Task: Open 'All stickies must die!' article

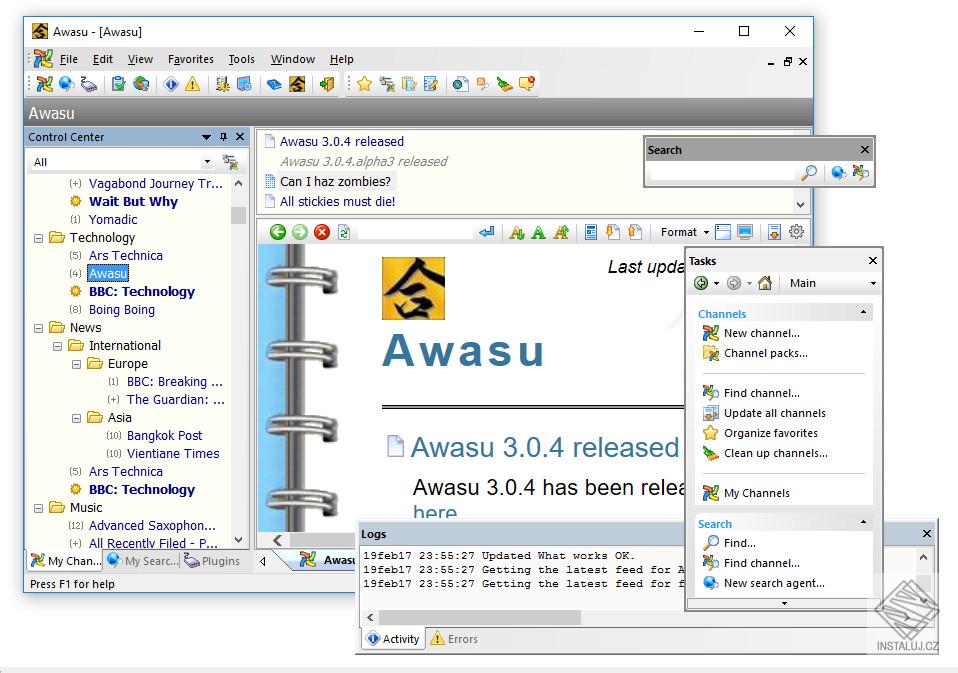Action: pos(337,202)
